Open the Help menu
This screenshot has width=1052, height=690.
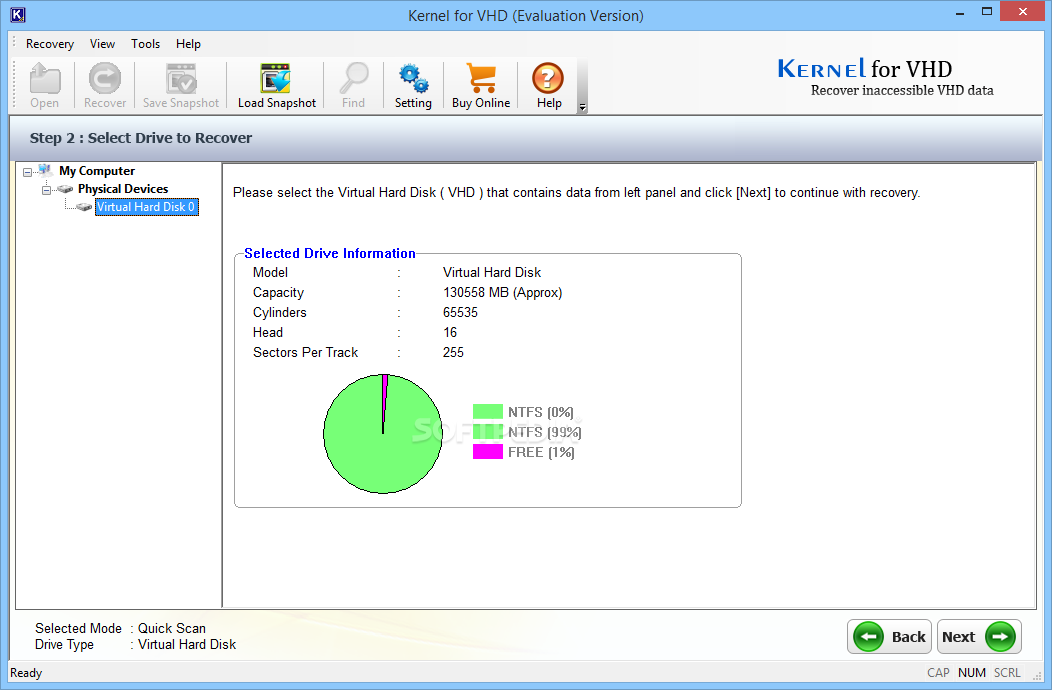pyautogui.click(x=188, y=44)
